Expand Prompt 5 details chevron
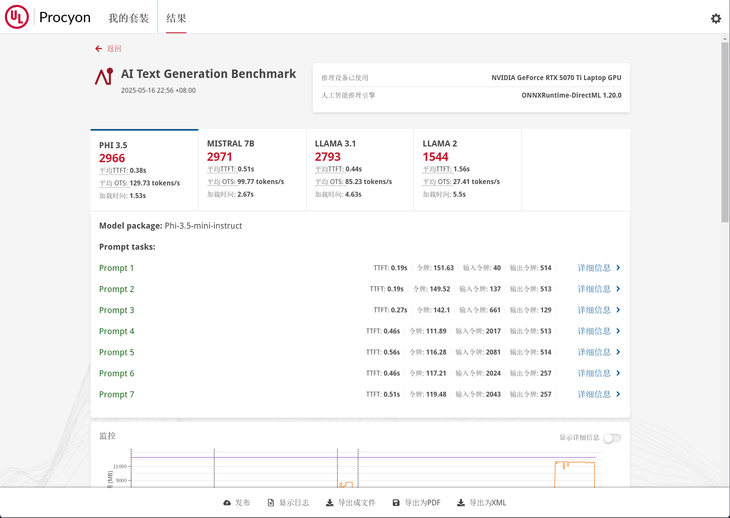This screenshot has width=730, height=518. [618, 352]
